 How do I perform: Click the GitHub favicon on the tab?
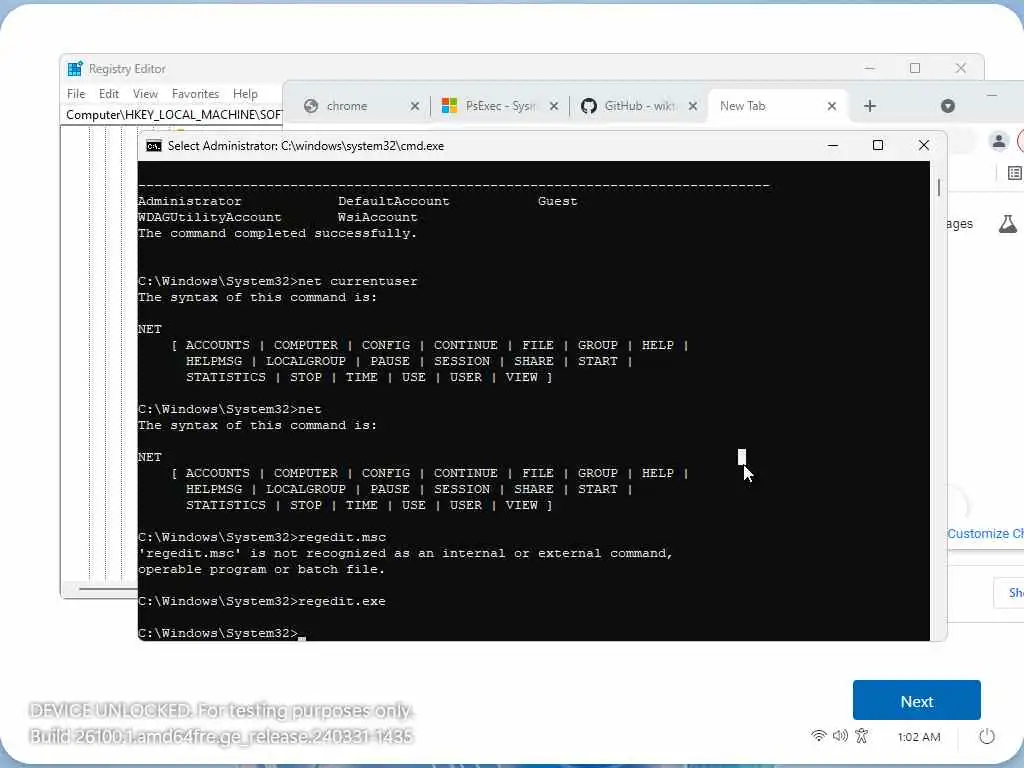[588, 106]
